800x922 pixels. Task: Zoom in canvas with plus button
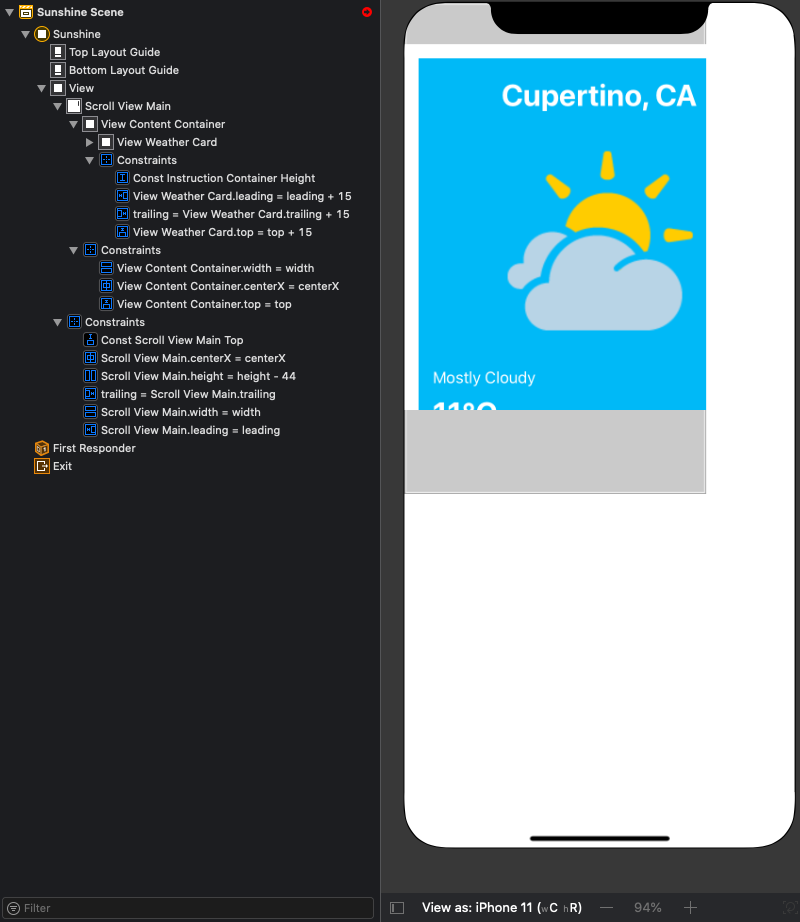[690, 908]
